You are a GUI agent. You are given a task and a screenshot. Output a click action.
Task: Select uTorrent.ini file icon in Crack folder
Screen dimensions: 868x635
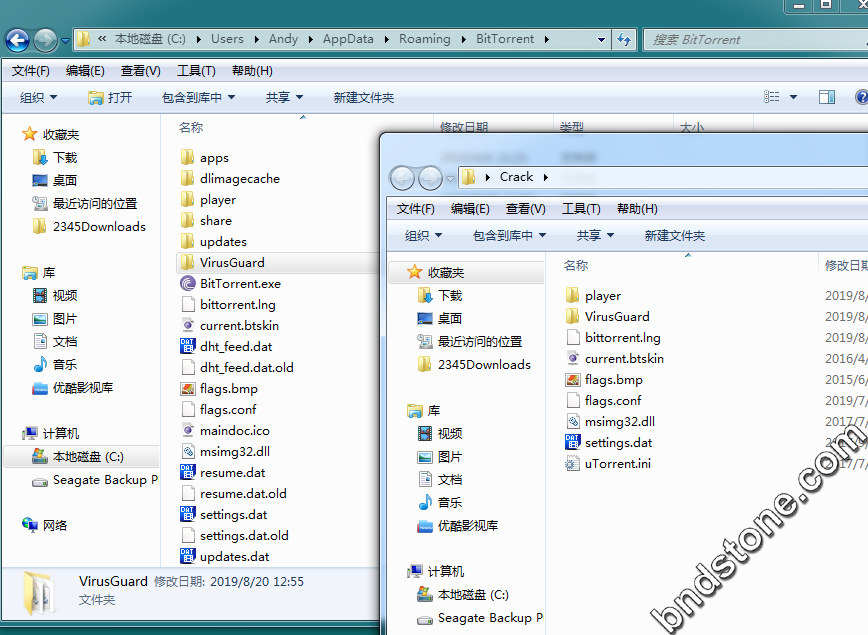(x=572, y=464)
